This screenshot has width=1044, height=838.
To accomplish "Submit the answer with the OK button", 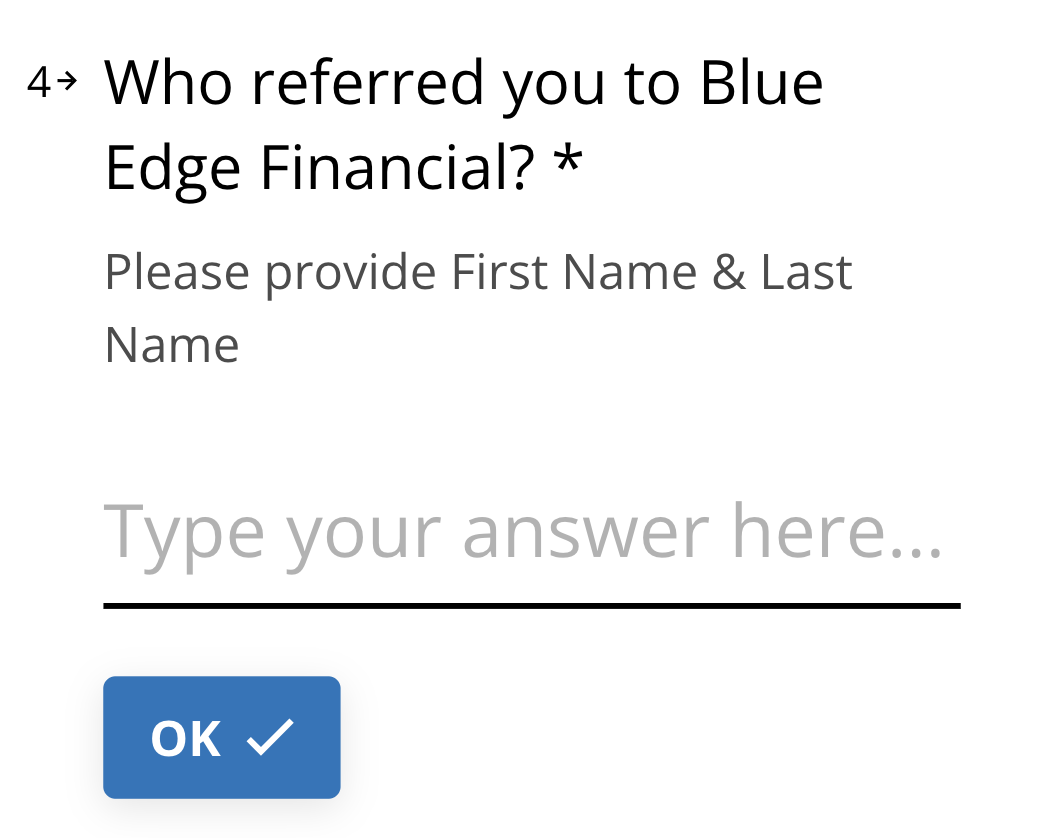I will tap(222, 737).
